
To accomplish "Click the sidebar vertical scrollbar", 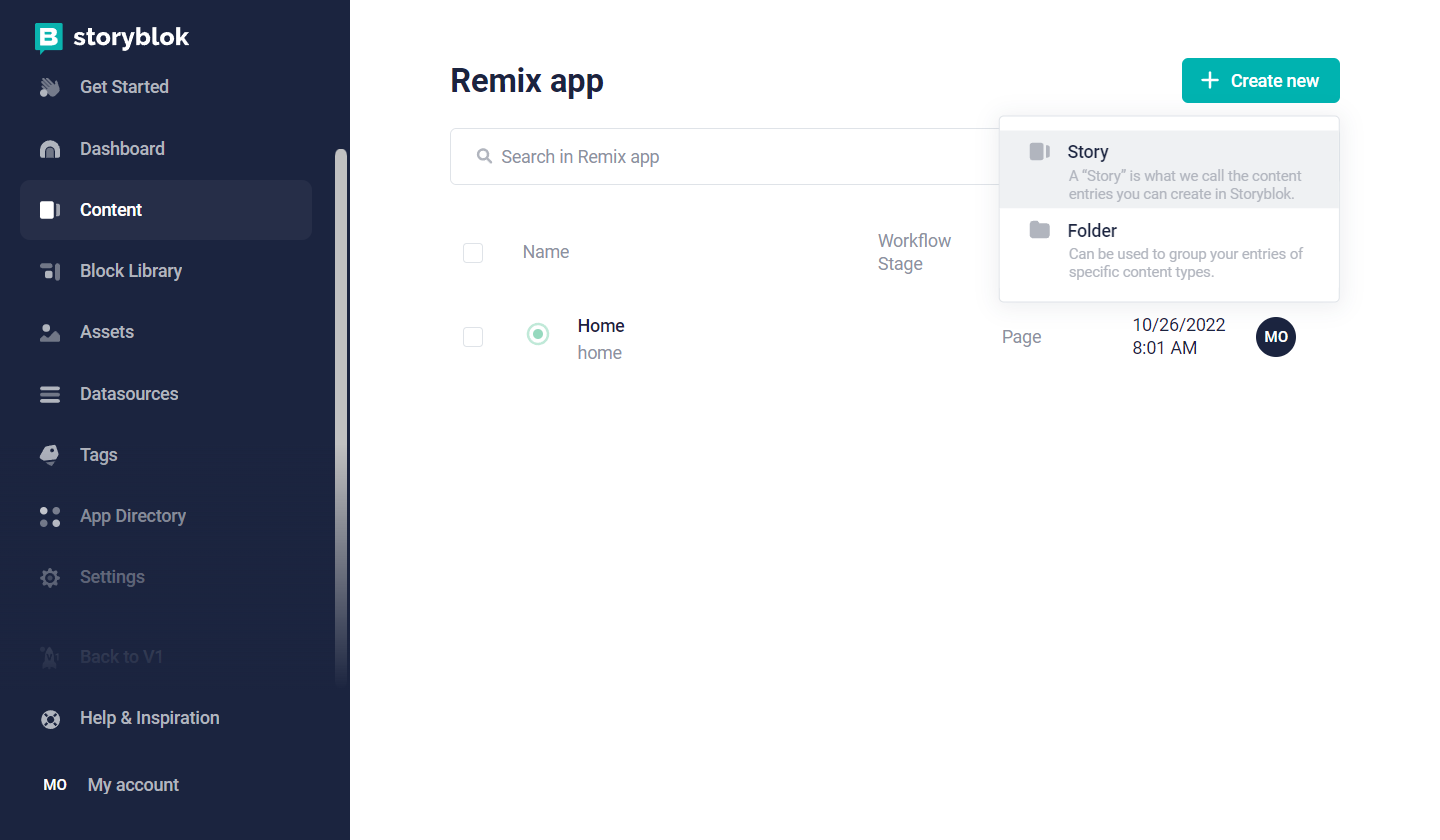I will click(x=341, y=420).
